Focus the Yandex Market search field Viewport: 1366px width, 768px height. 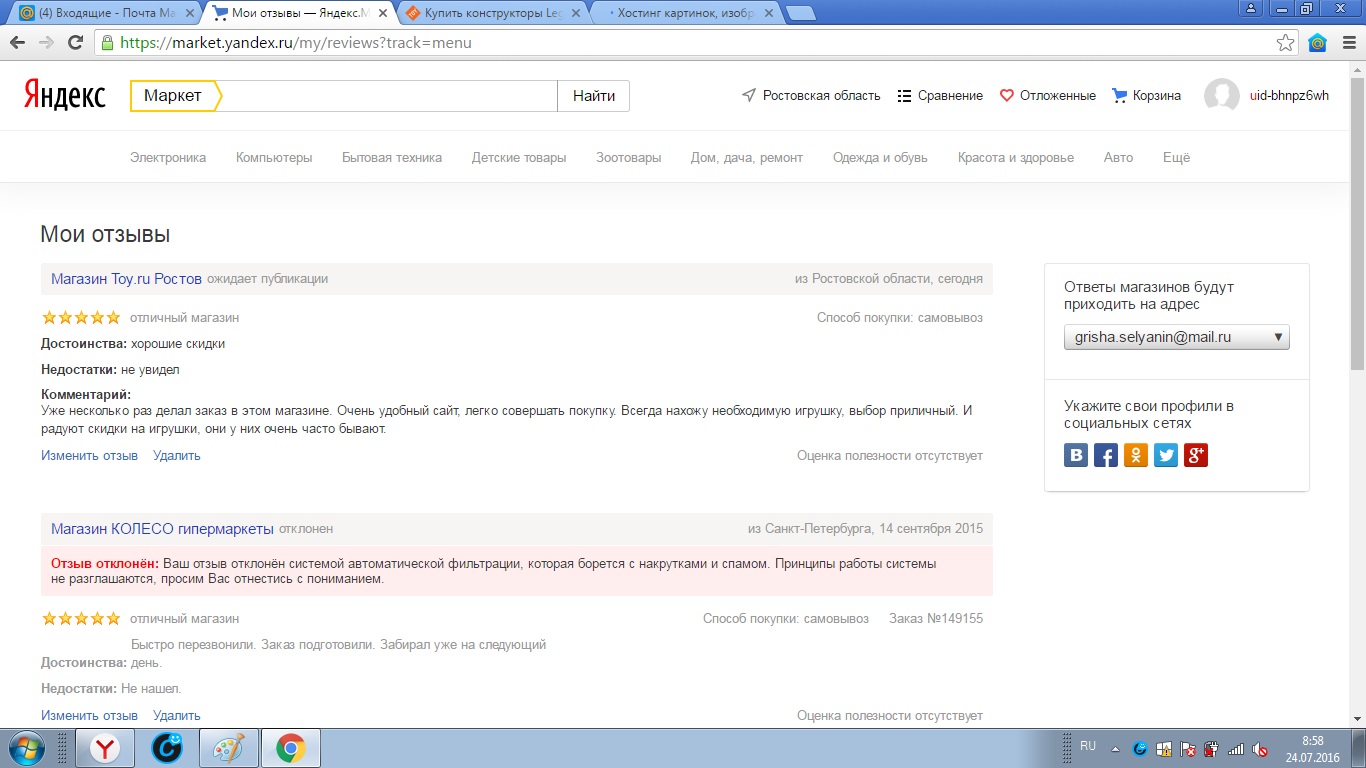pyautogui.click(x=389, y=96)
